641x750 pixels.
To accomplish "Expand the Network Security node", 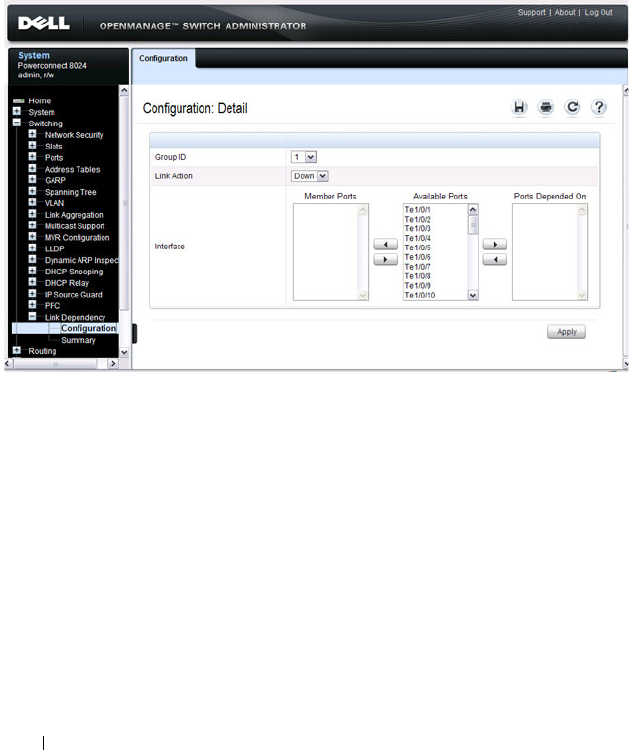I will pos(32,134).
